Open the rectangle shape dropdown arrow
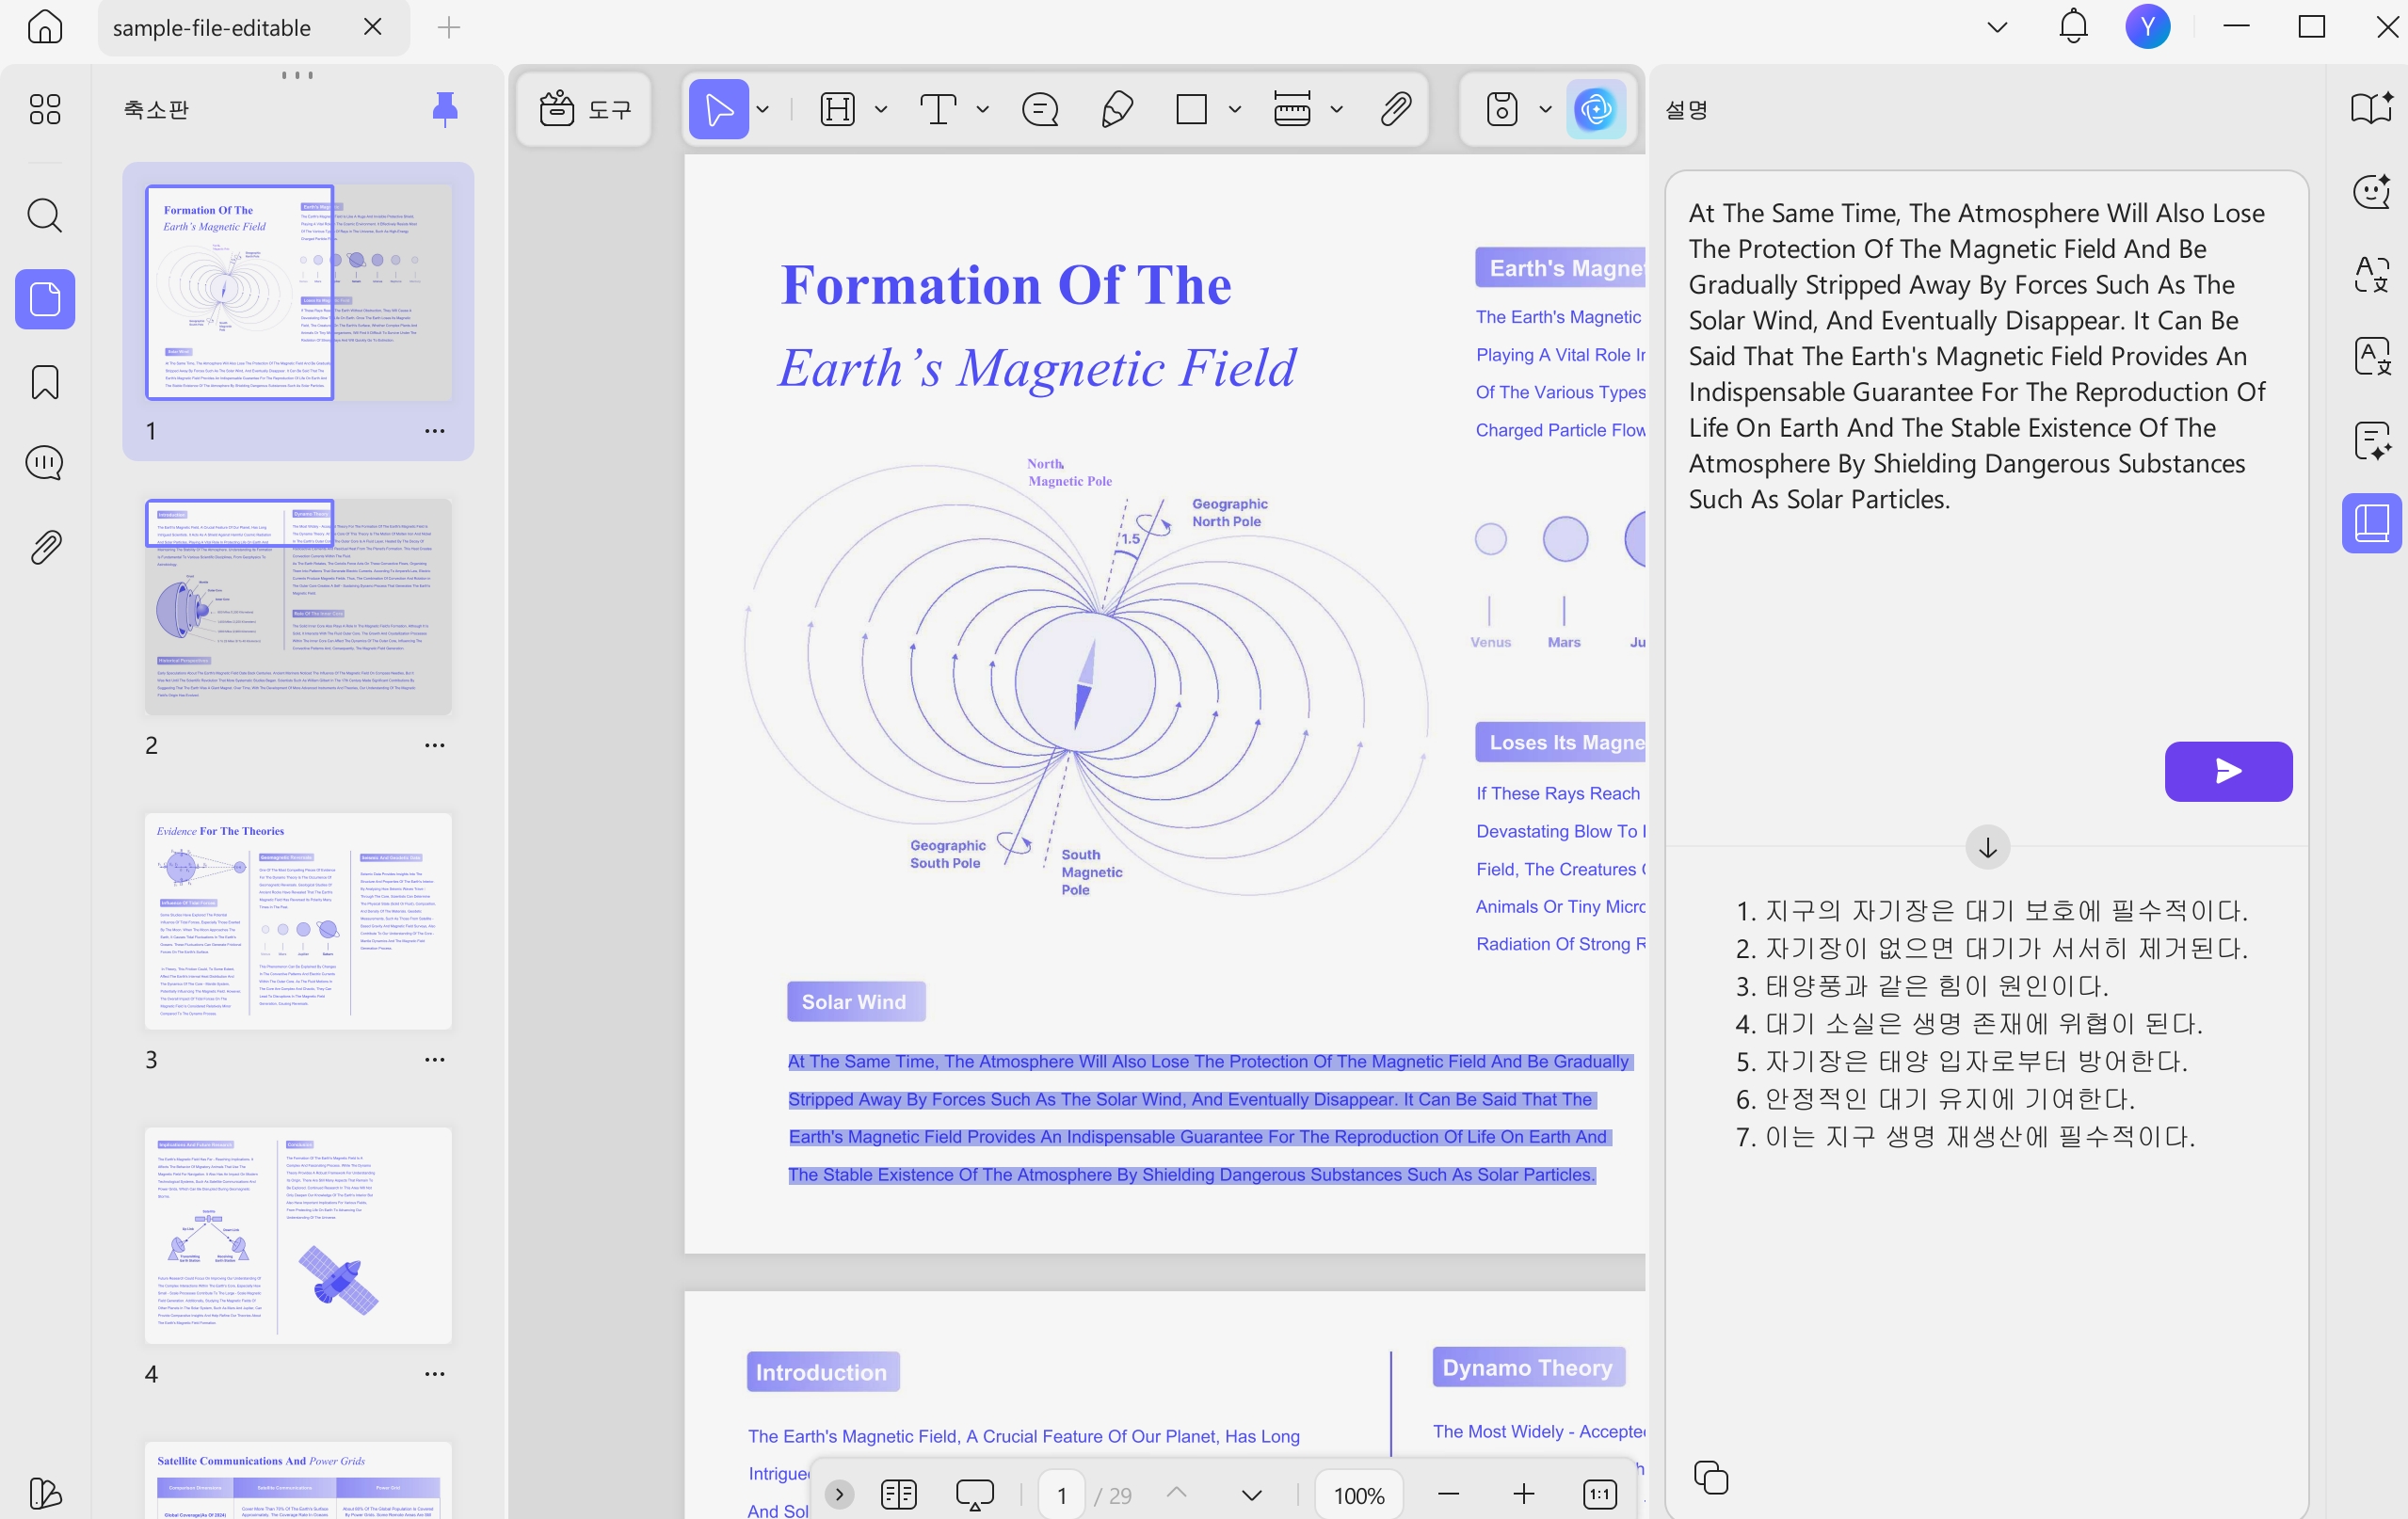This screenshot has width=2408, height=1519. click(x=1235, y=109)
